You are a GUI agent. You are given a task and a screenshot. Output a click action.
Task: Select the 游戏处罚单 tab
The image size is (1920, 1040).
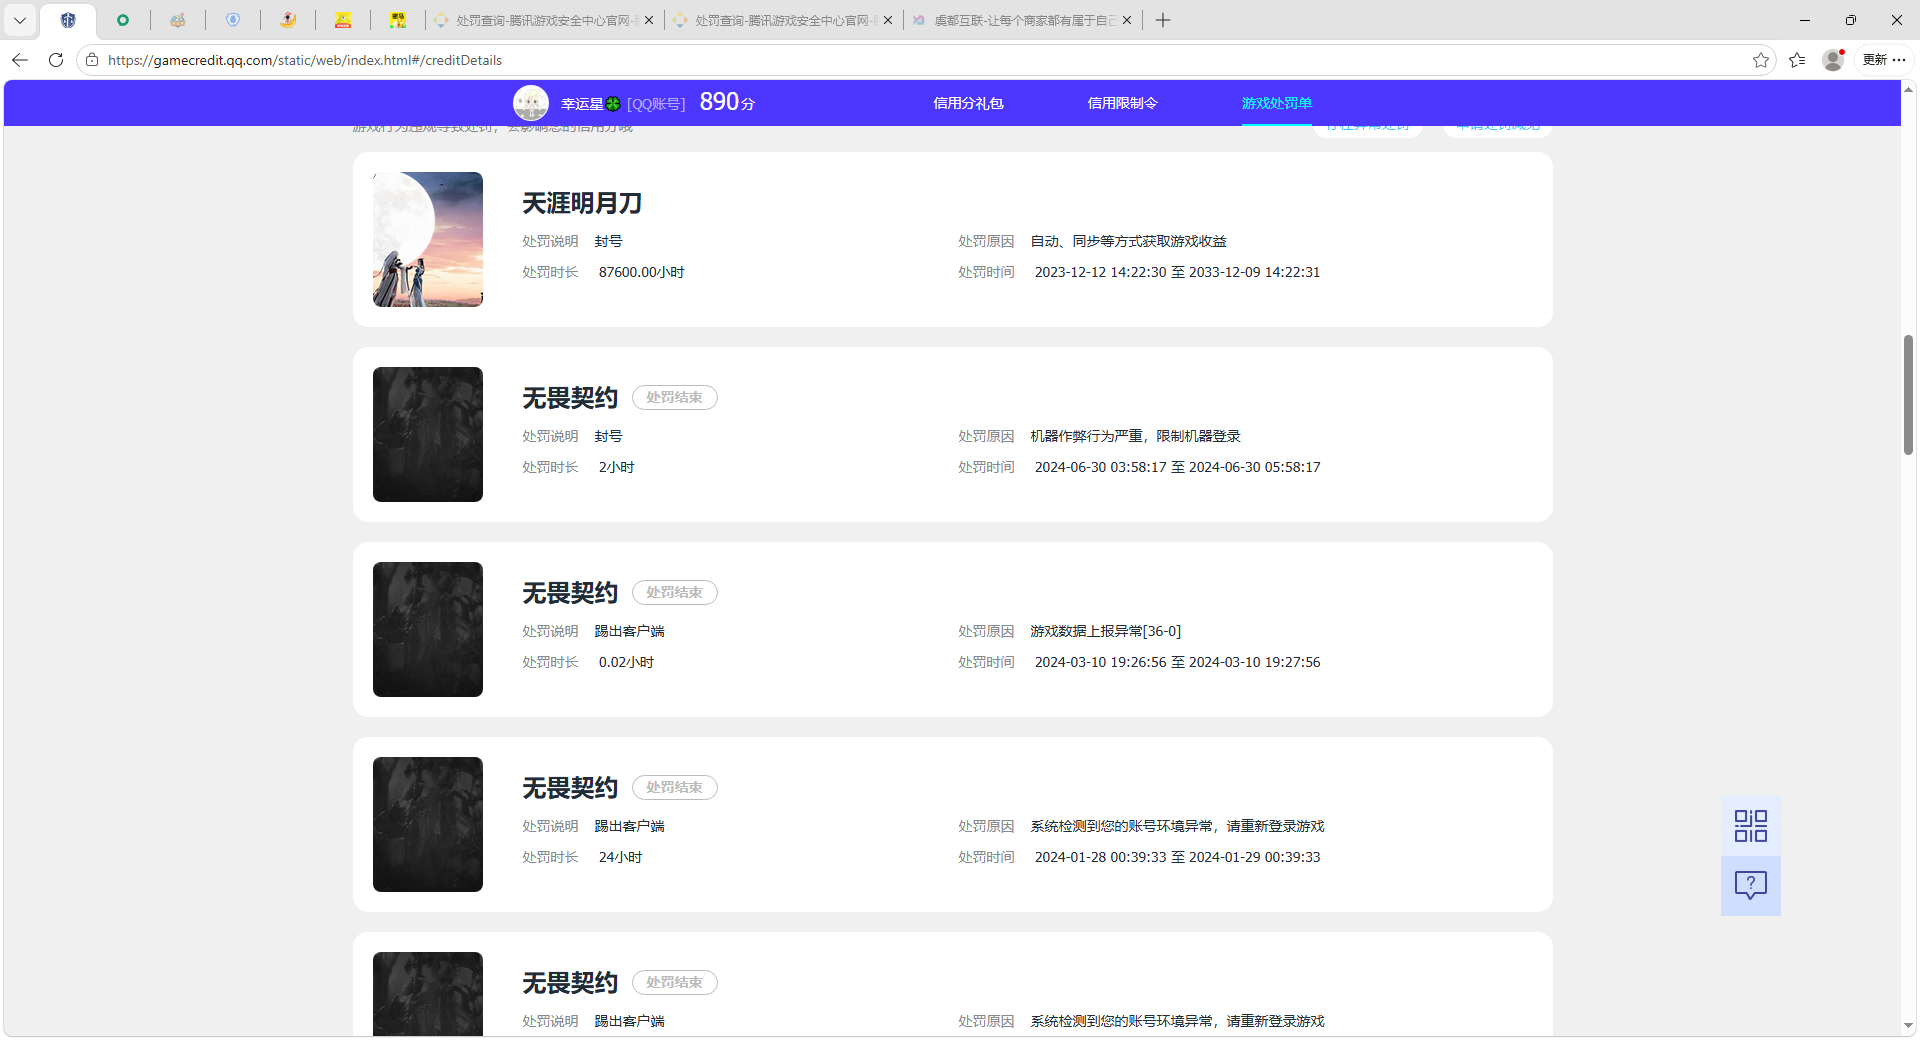tap(1277, 103)
